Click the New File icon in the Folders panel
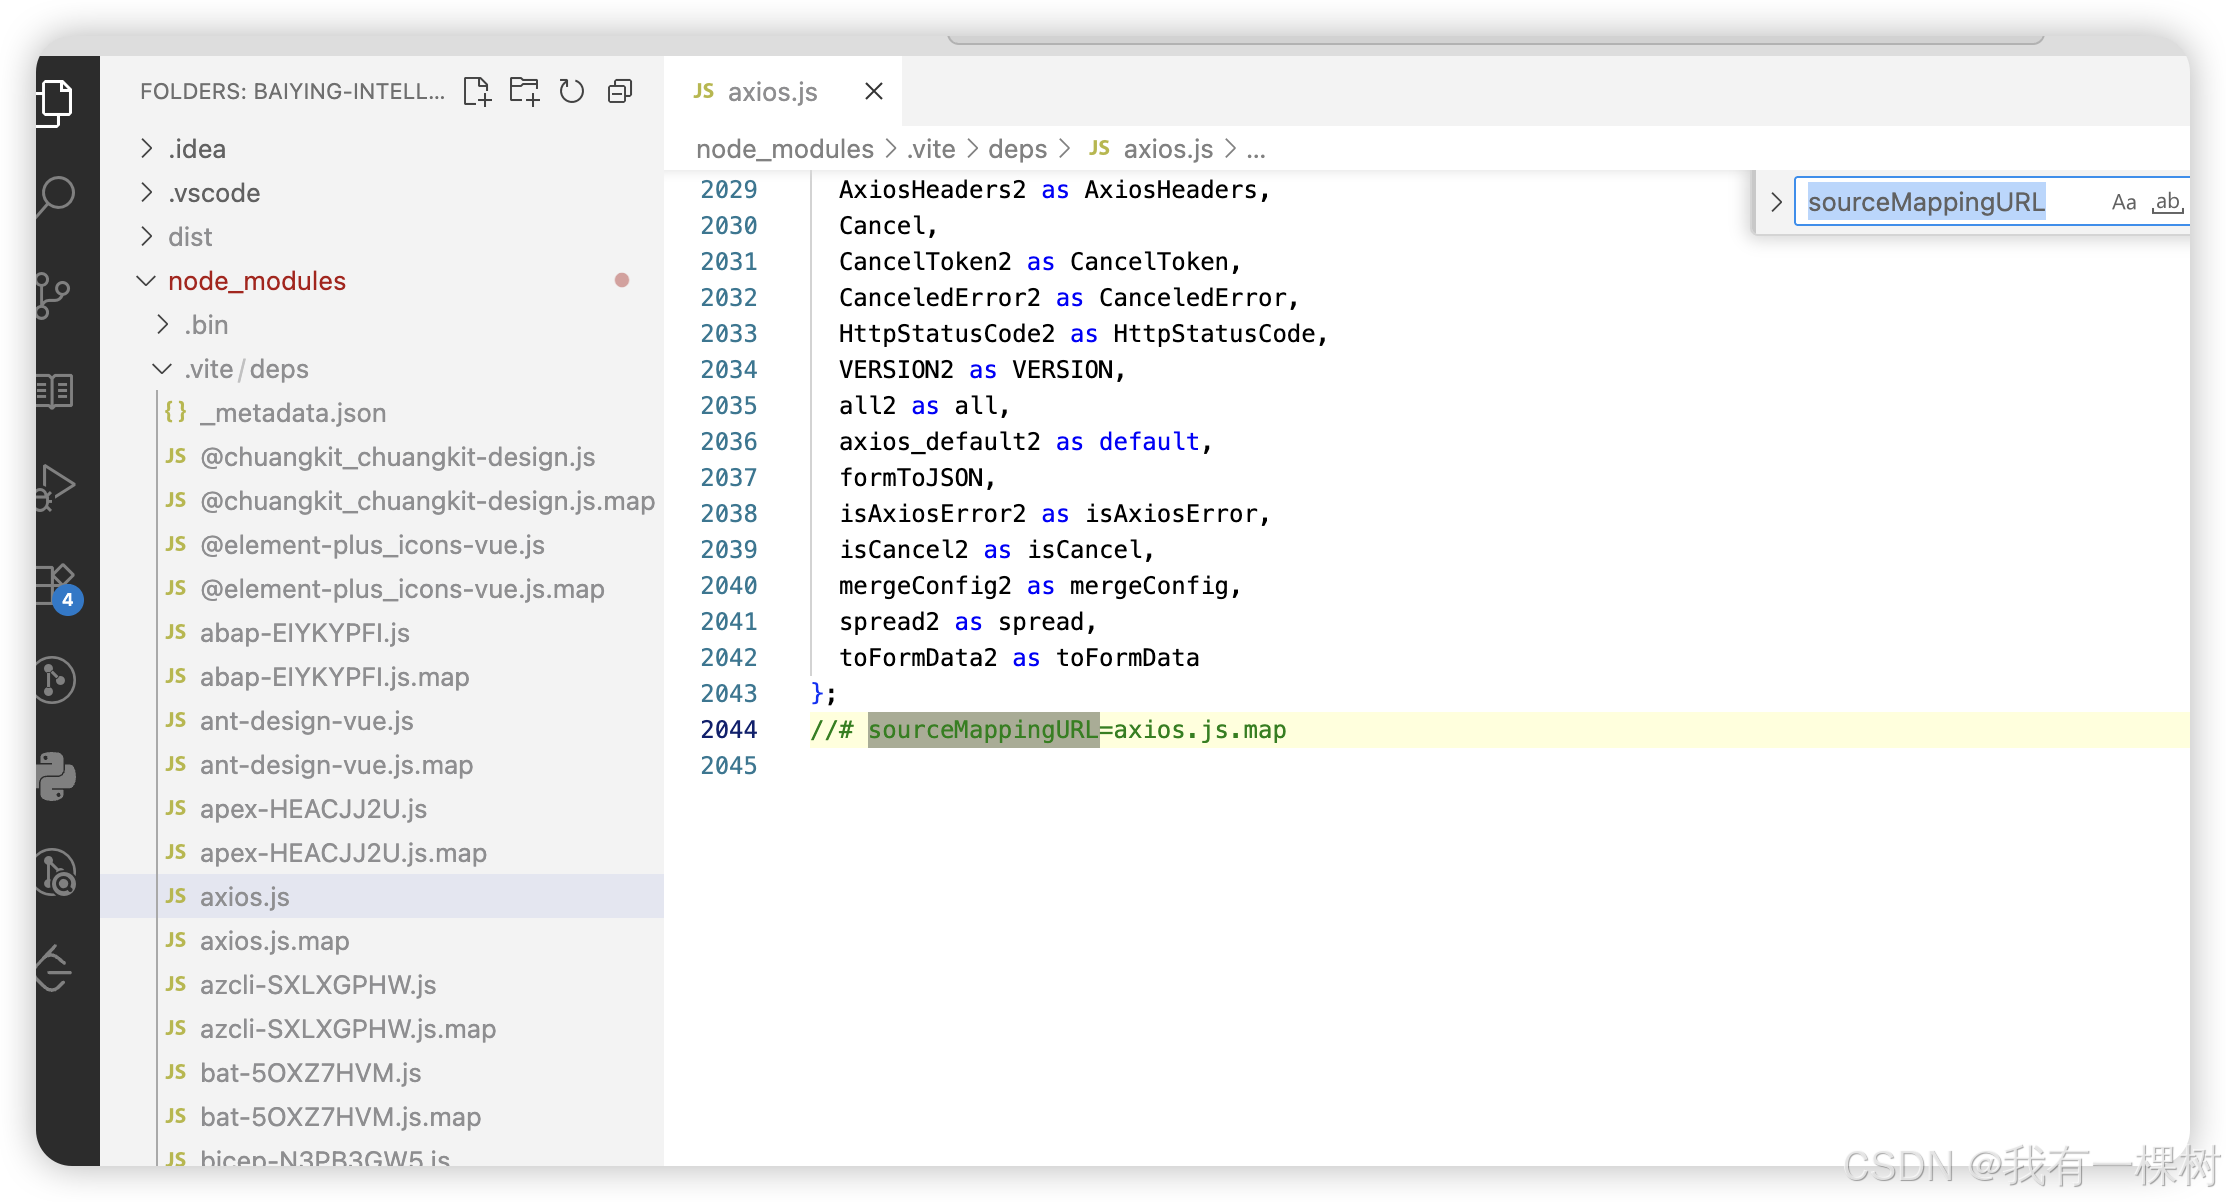 (x=478, y=91)
